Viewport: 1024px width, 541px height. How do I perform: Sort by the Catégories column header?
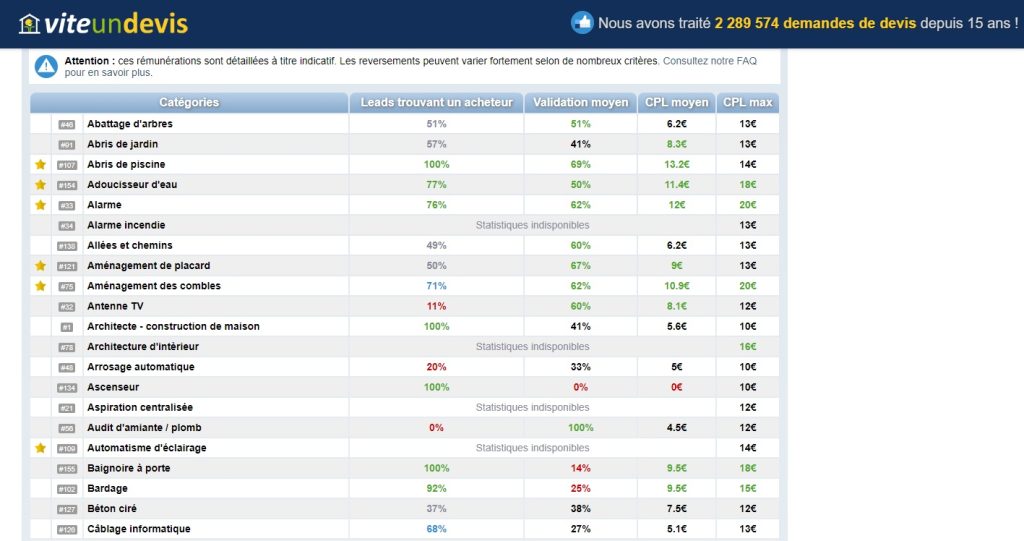[189, 103]
